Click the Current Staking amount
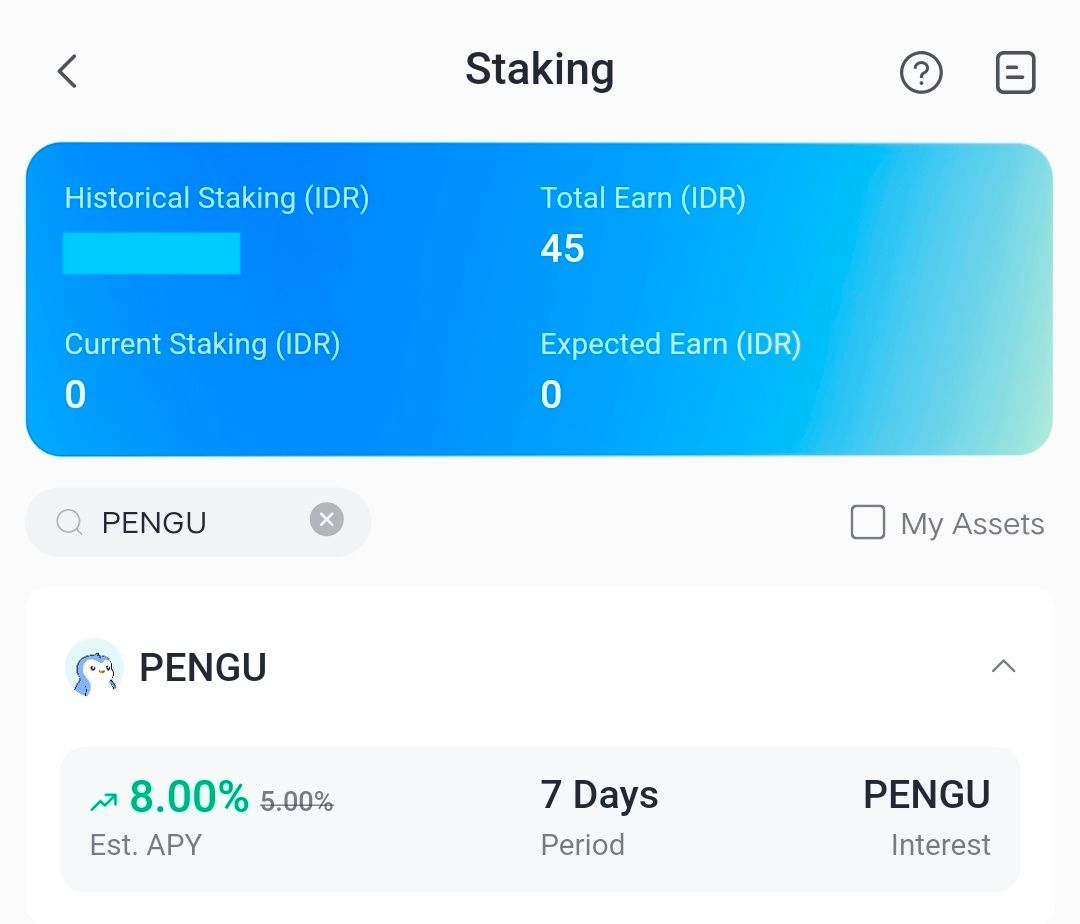 tap(75, 394)
